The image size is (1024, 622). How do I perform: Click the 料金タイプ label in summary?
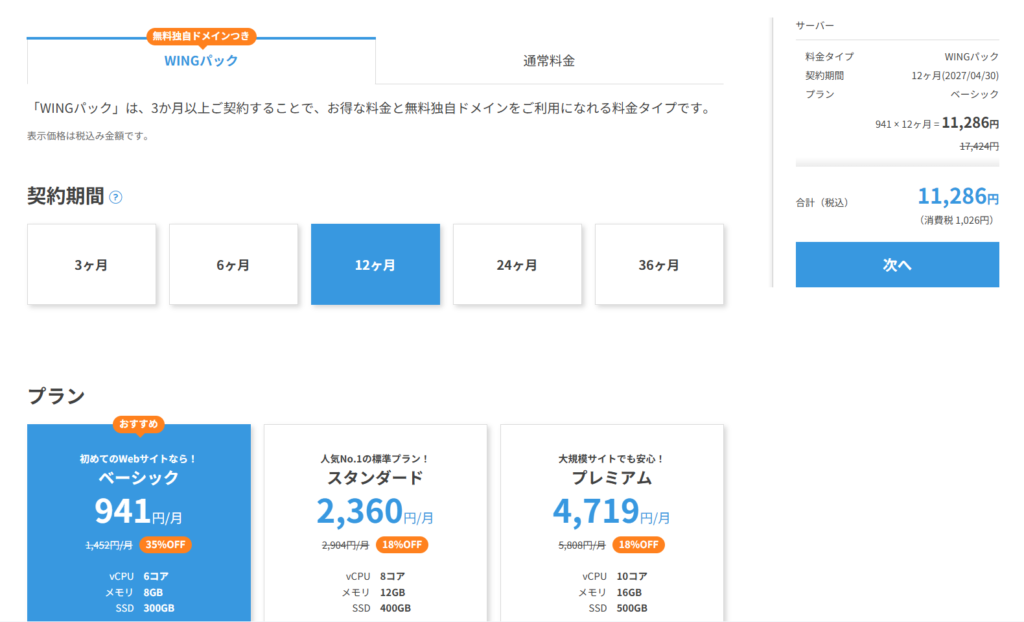click(x=829, y=57)
